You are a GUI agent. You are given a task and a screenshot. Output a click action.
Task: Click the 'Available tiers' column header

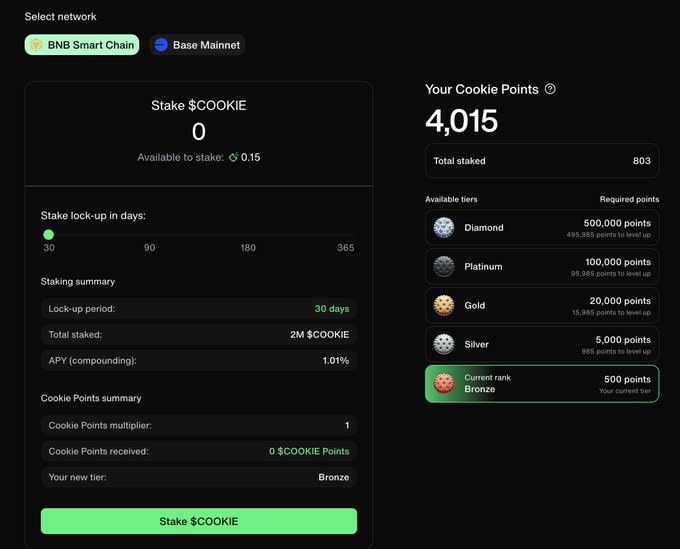[451, 199]
